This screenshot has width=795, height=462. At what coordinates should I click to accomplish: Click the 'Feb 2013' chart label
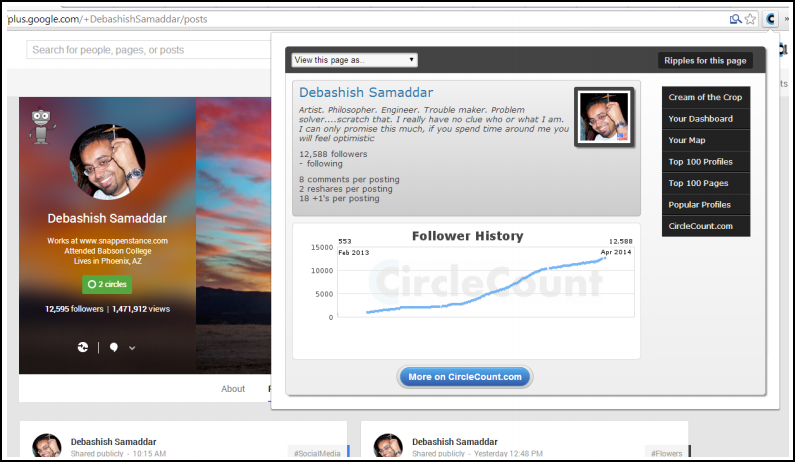(354, 253)
